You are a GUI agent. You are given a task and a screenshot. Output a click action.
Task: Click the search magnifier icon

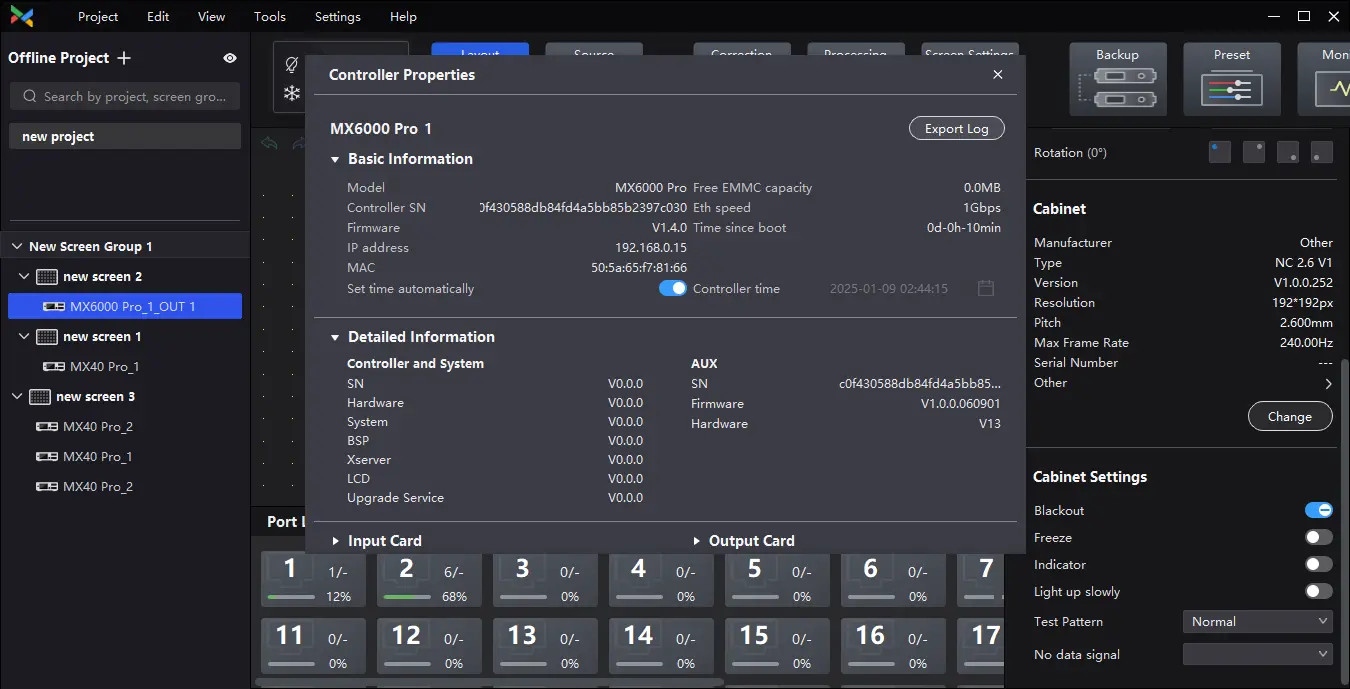[x=28, y=97]
